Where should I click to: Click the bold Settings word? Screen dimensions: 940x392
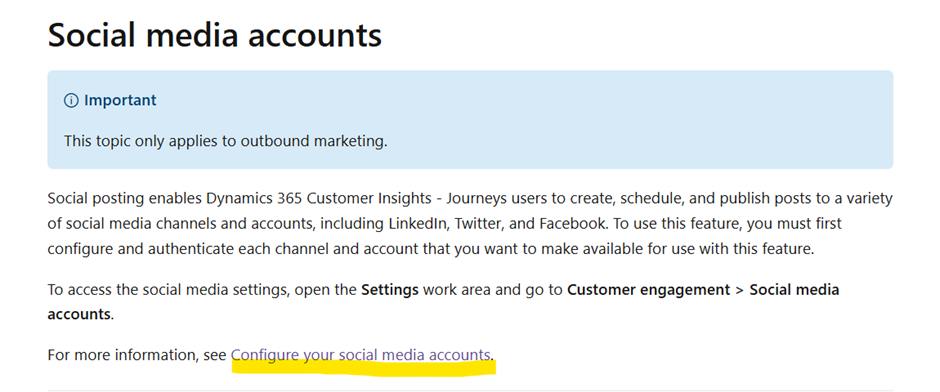[390, 290]
